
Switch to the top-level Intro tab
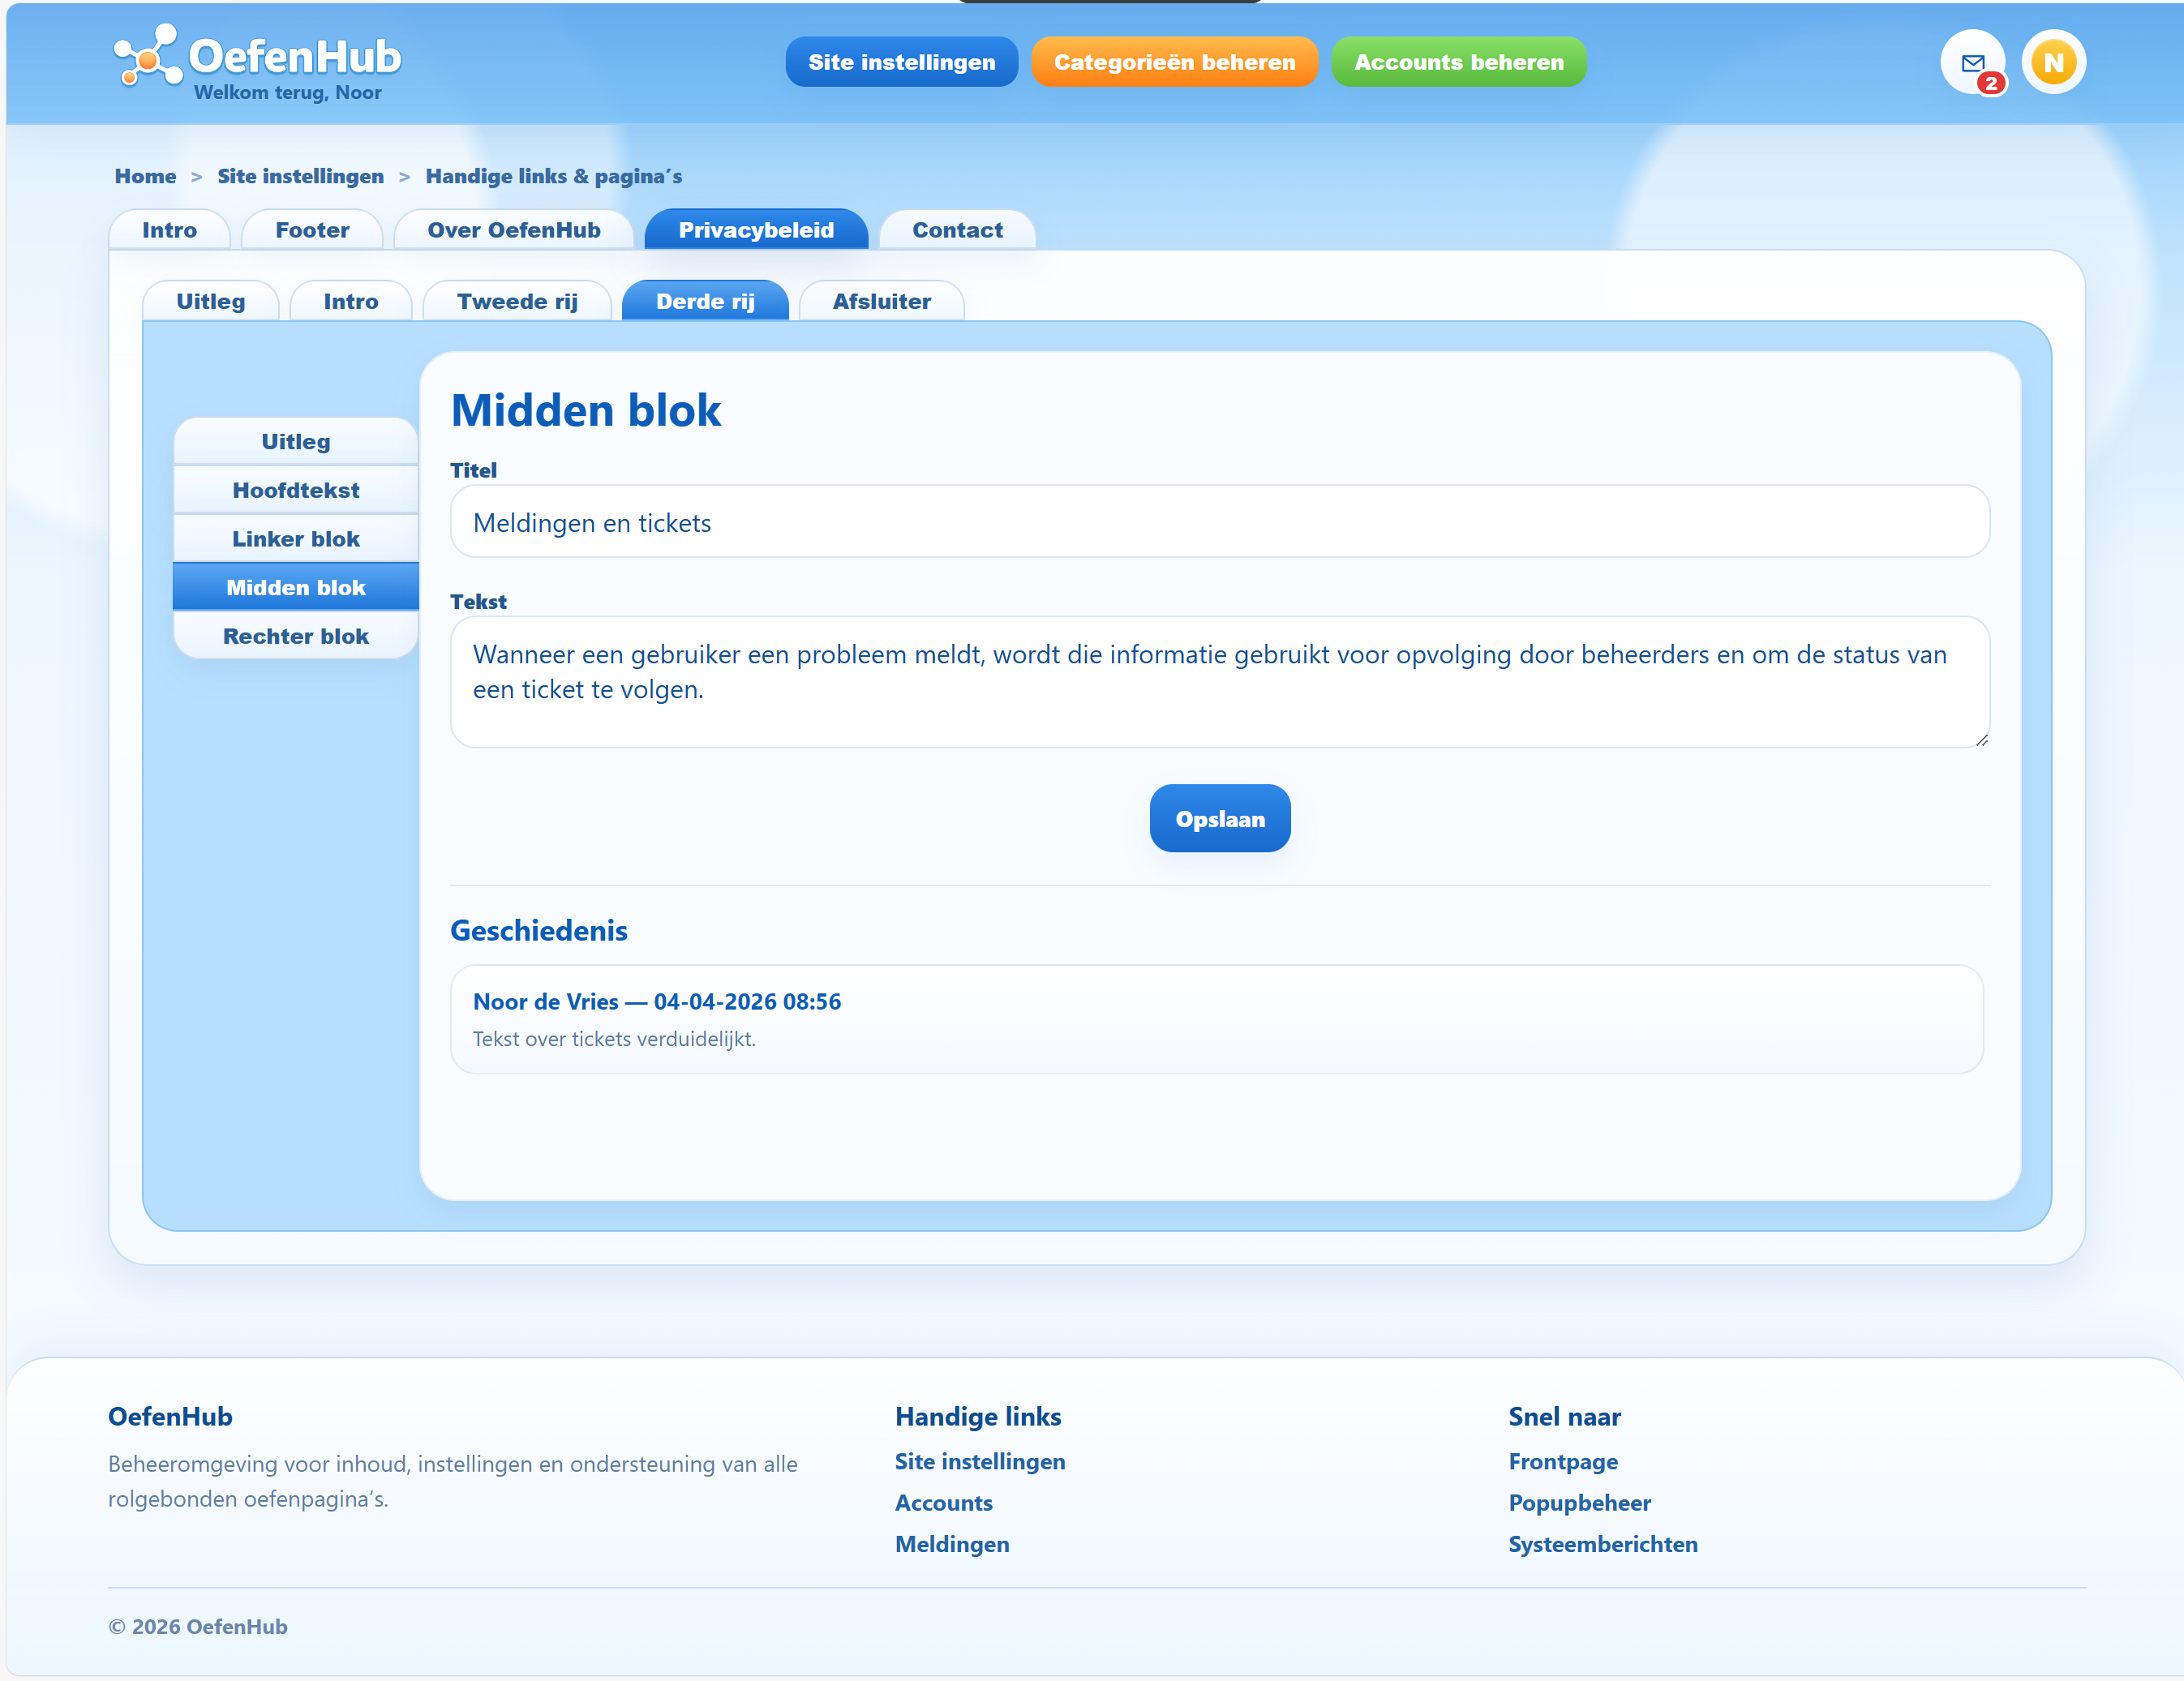(169, 230)
